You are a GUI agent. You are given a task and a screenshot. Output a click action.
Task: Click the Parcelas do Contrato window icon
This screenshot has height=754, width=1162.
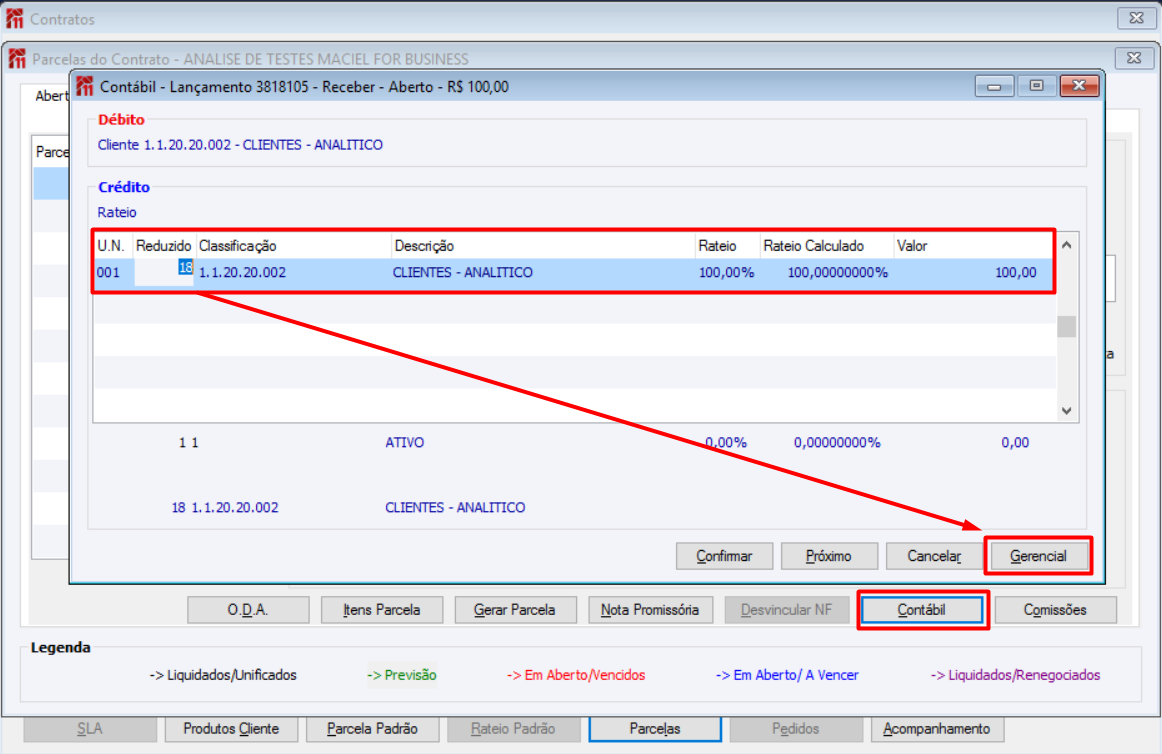17,59
